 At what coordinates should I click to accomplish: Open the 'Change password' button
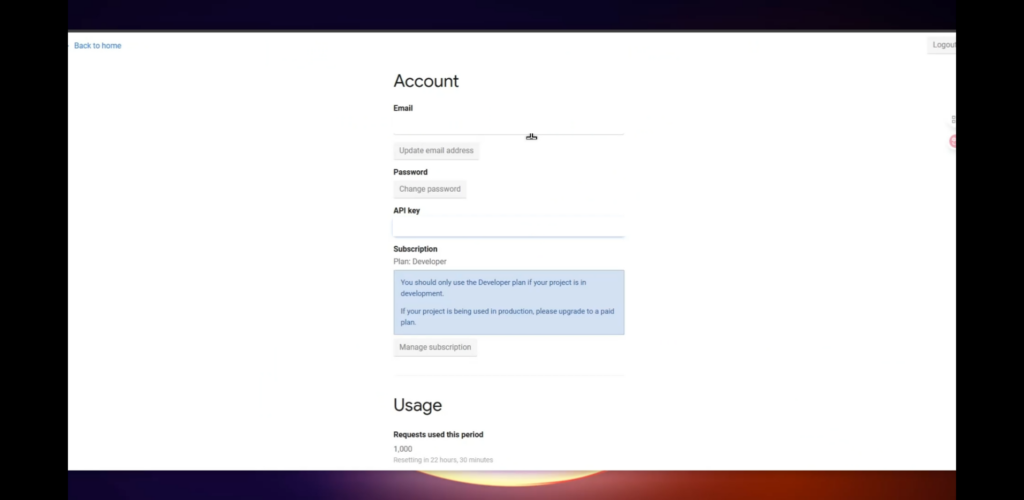[430, 189]
